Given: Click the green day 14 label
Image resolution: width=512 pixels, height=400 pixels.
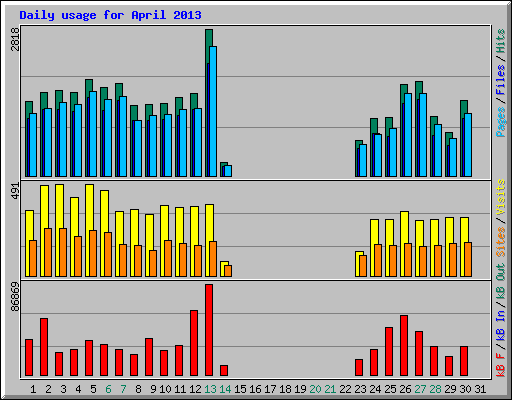Looking at the screenshot, I should pyautogui.click(x=225, y=389).
